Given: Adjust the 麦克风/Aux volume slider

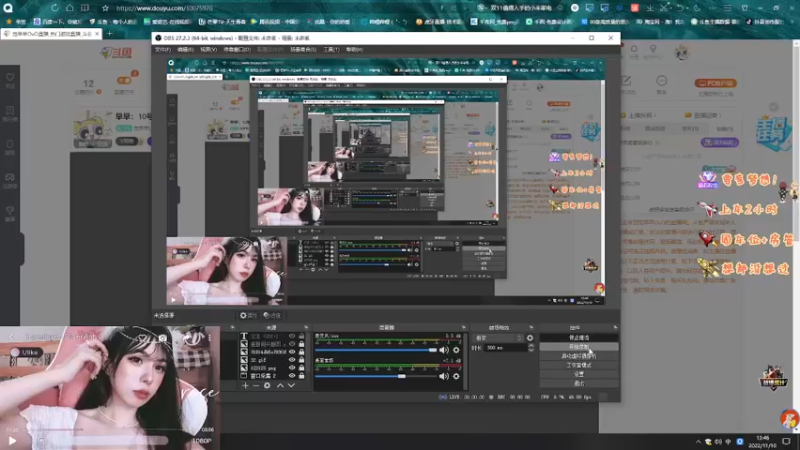Looking at the screenshot, I should [376, 351].
